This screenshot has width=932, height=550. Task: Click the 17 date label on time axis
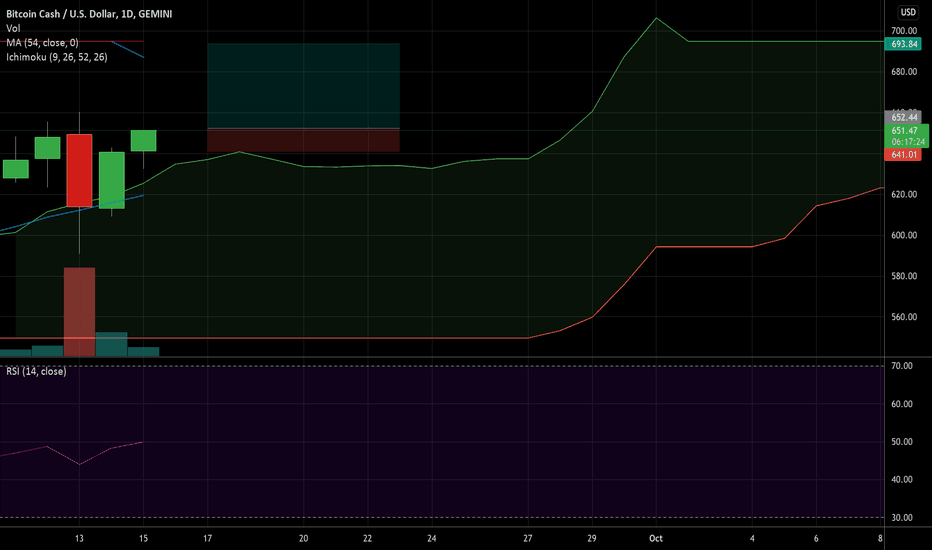207,538
